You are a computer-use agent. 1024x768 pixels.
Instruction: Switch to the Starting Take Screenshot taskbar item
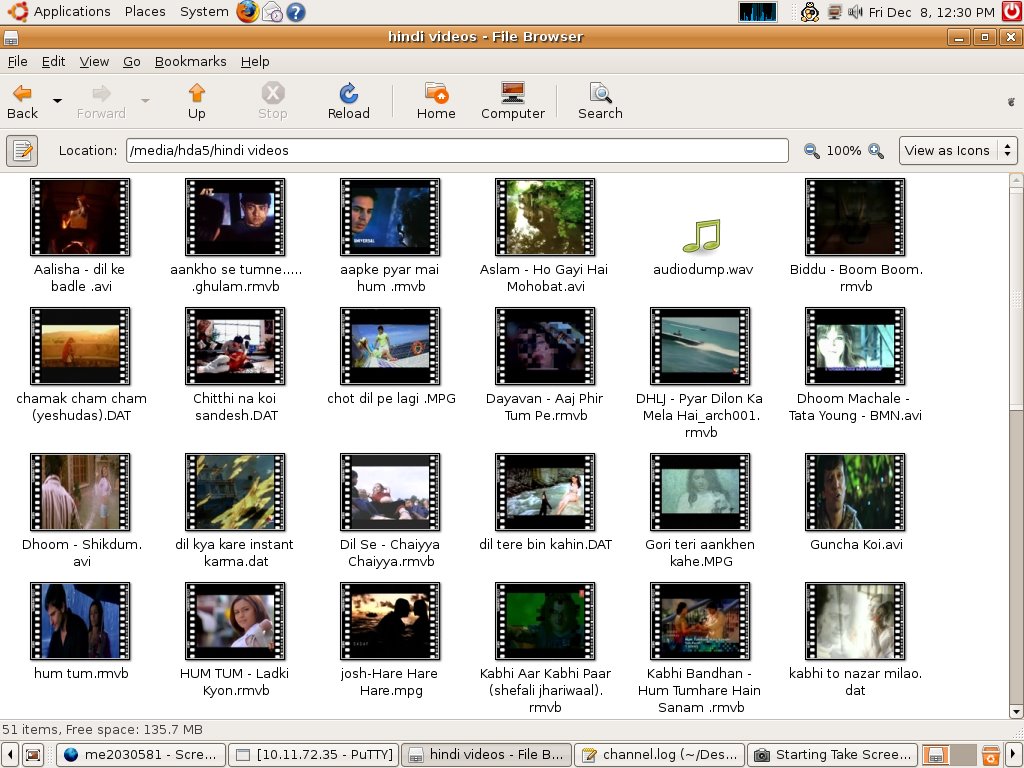pyautogui.click(x=832, y=755)
